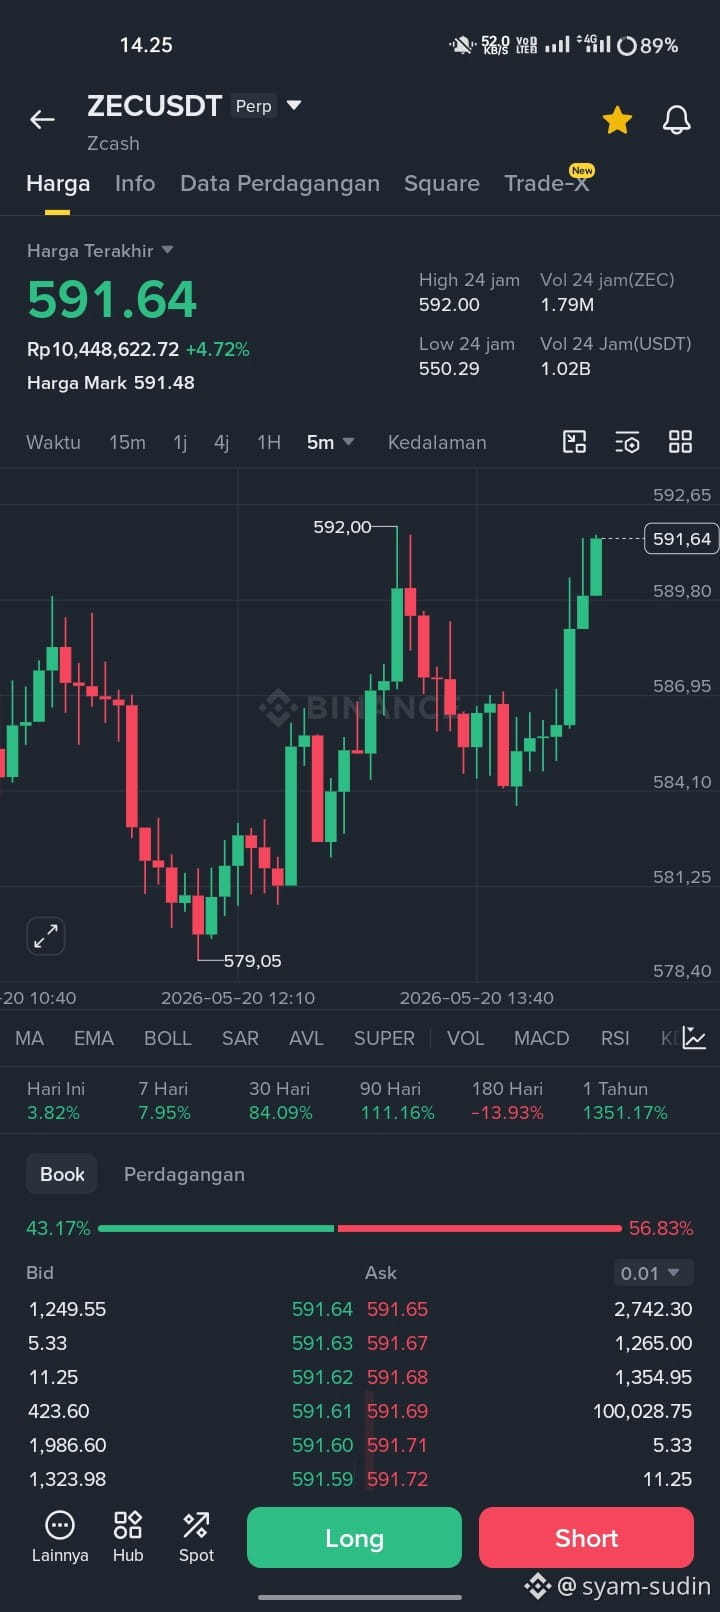
Task: Switch to the Harga tab
Action: [x=58, y=183]
